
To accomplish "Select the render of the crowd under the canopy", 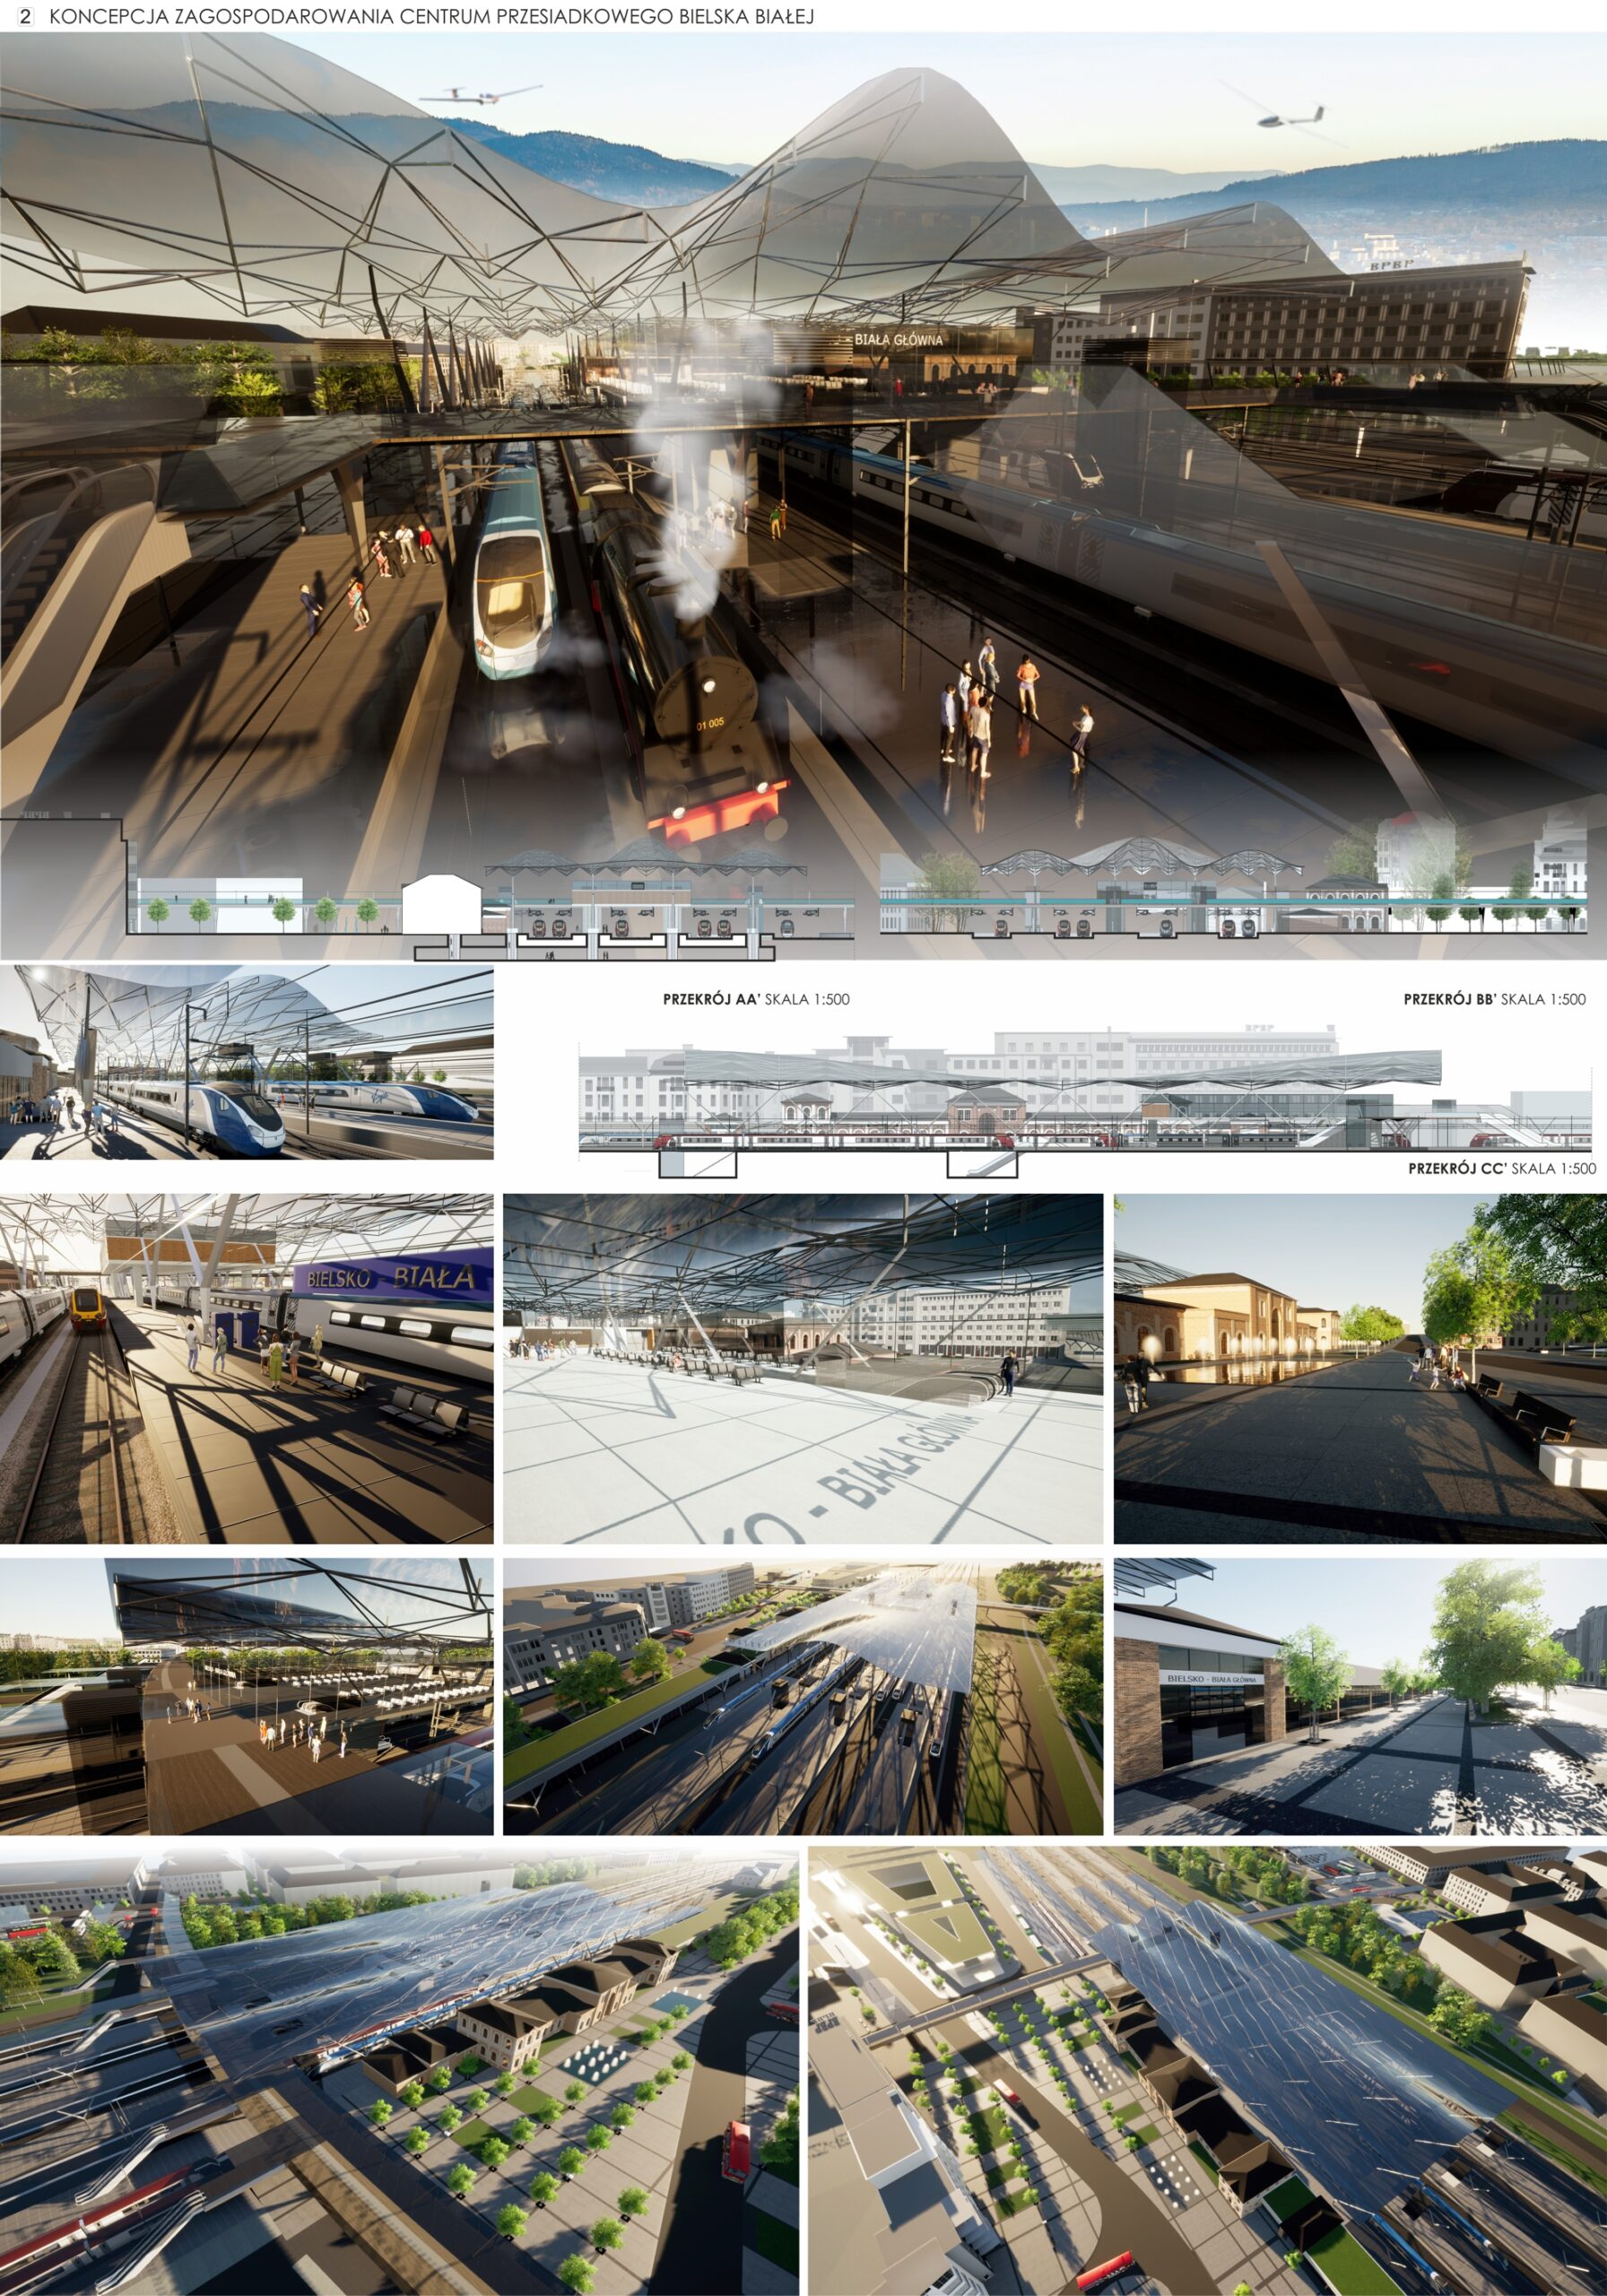I will pos(246,1696).
